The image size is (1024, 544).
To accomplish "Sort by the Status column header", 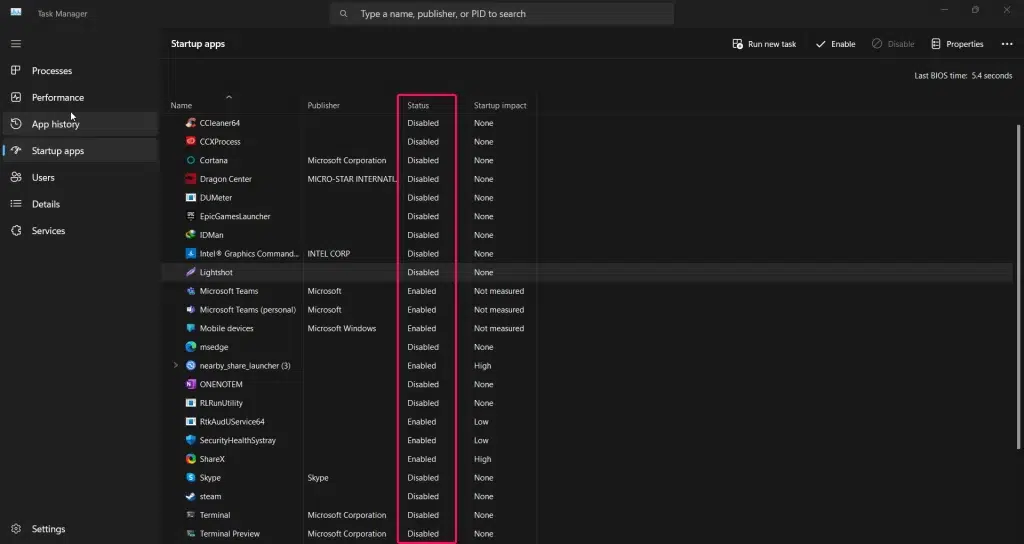I will tap(418, 105).
